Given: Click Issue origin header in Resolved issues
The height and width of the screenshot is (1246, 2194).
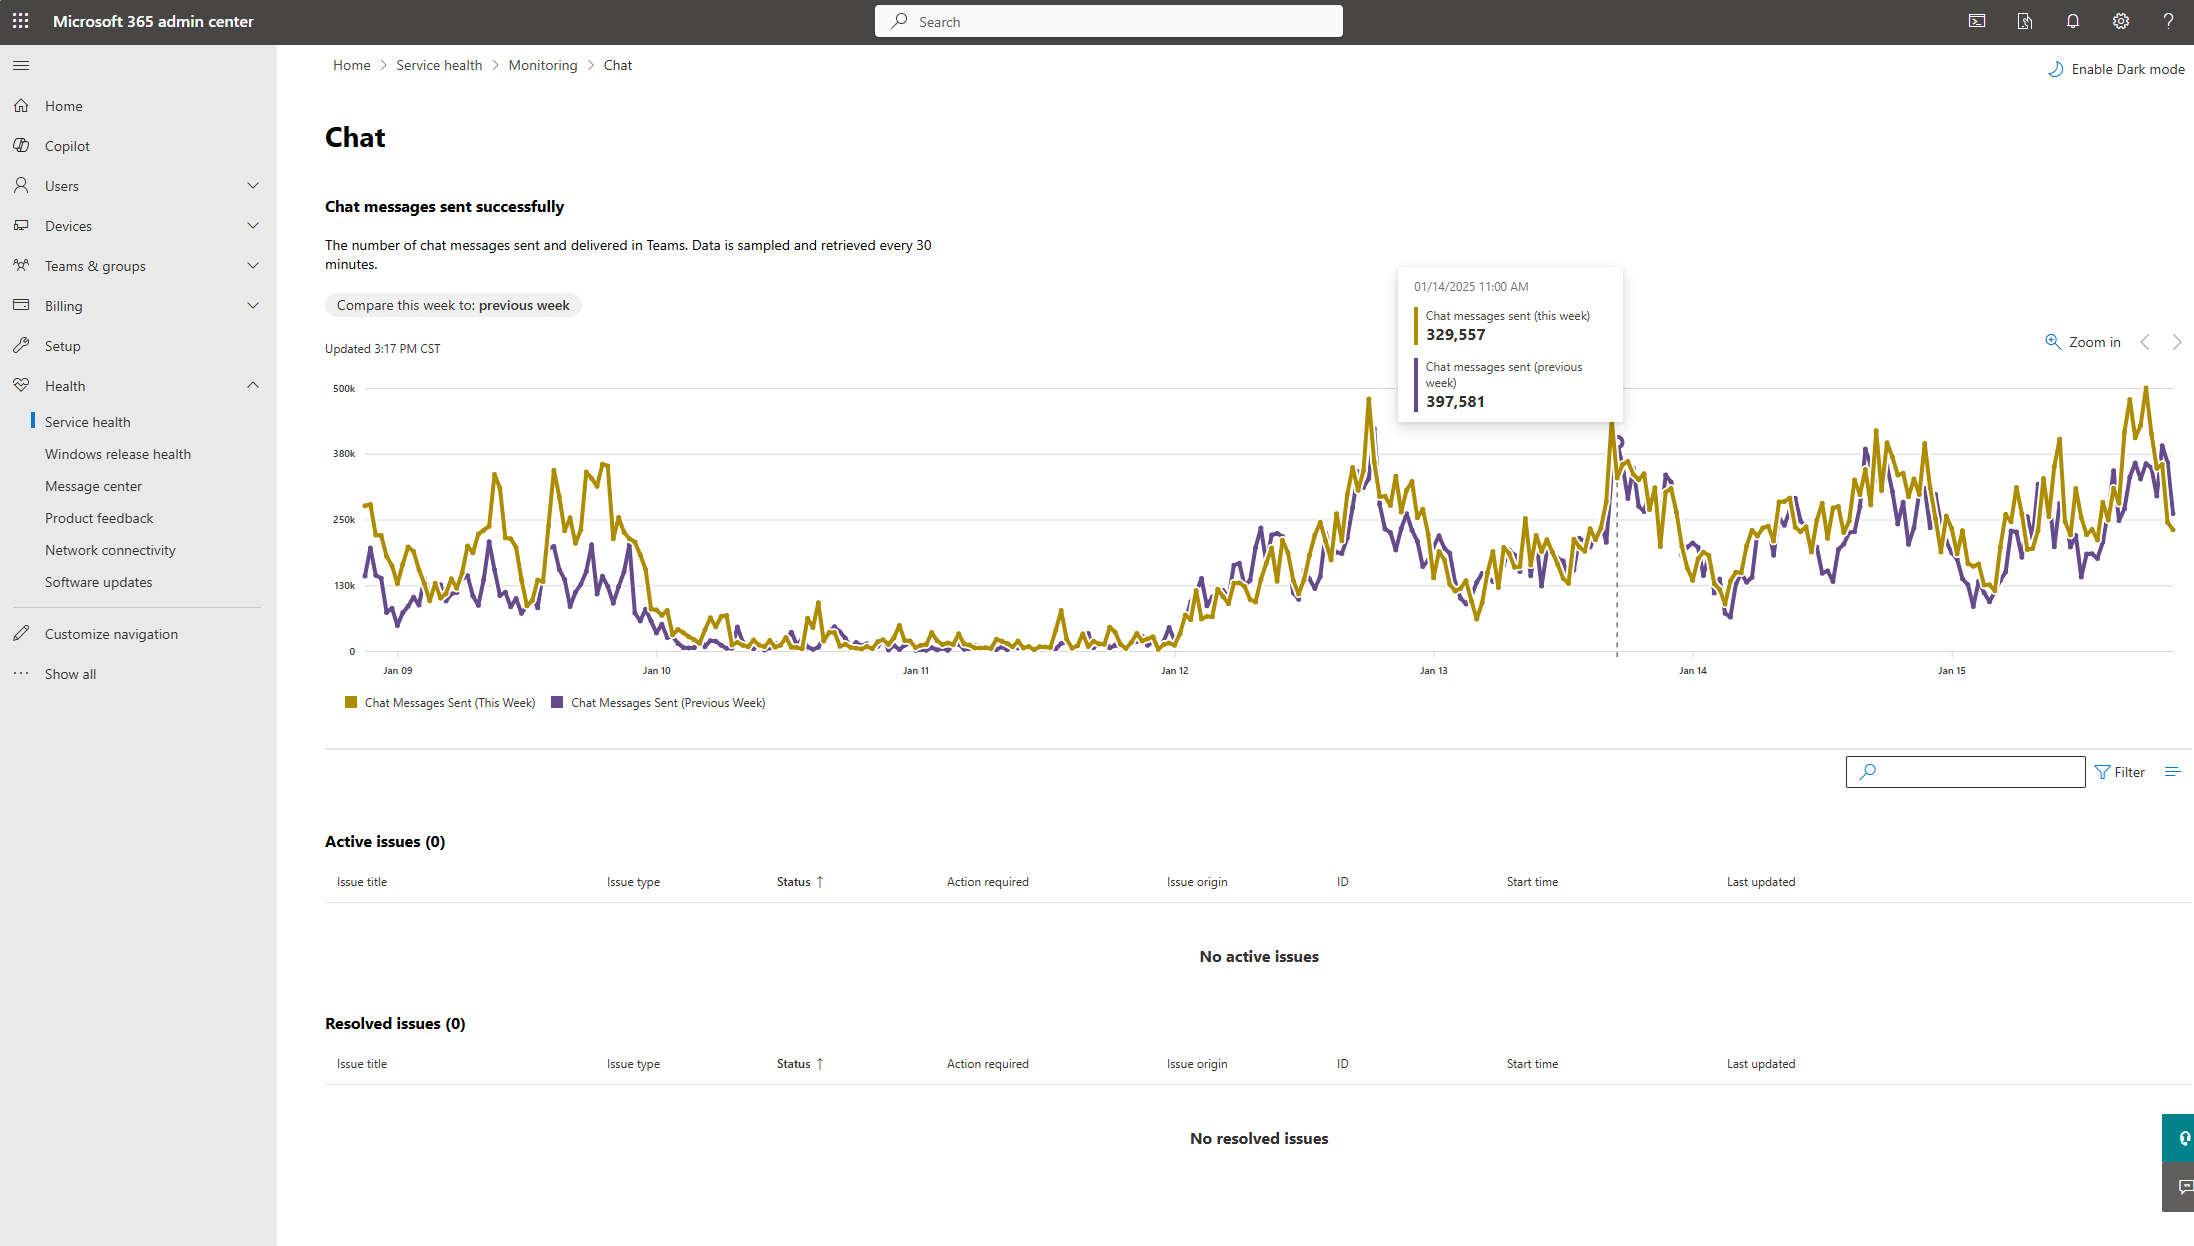Looking at the screenshot, I should click(x=1197, y=1064).
